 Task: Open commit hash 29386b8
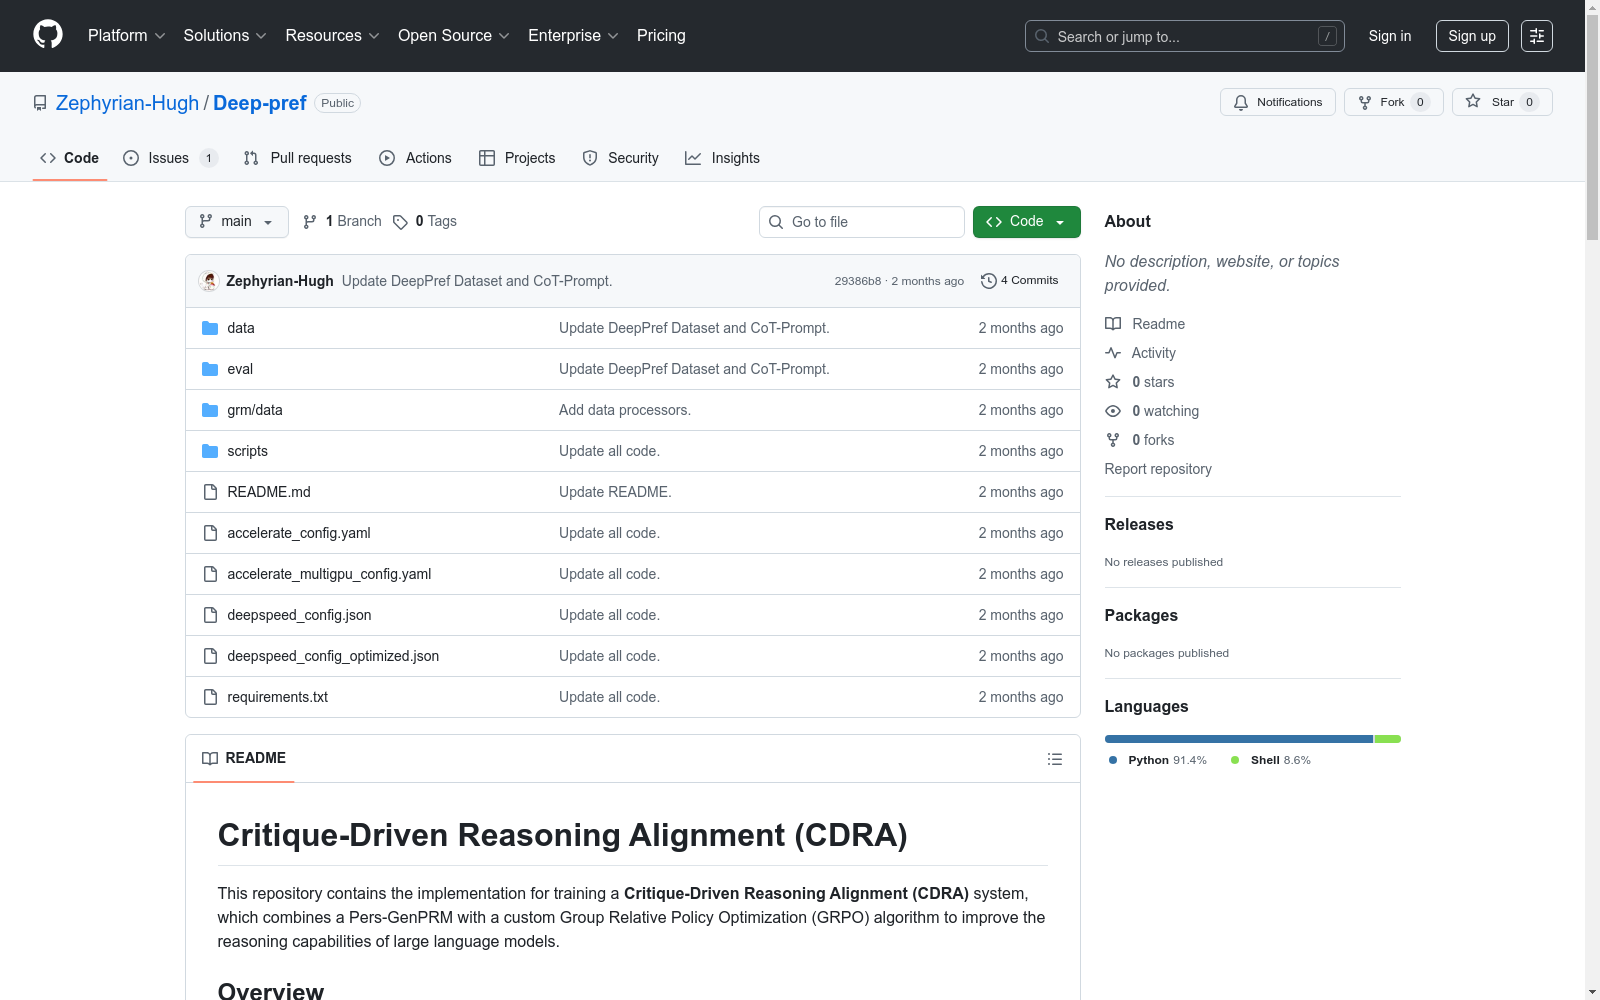click(858, 281)
